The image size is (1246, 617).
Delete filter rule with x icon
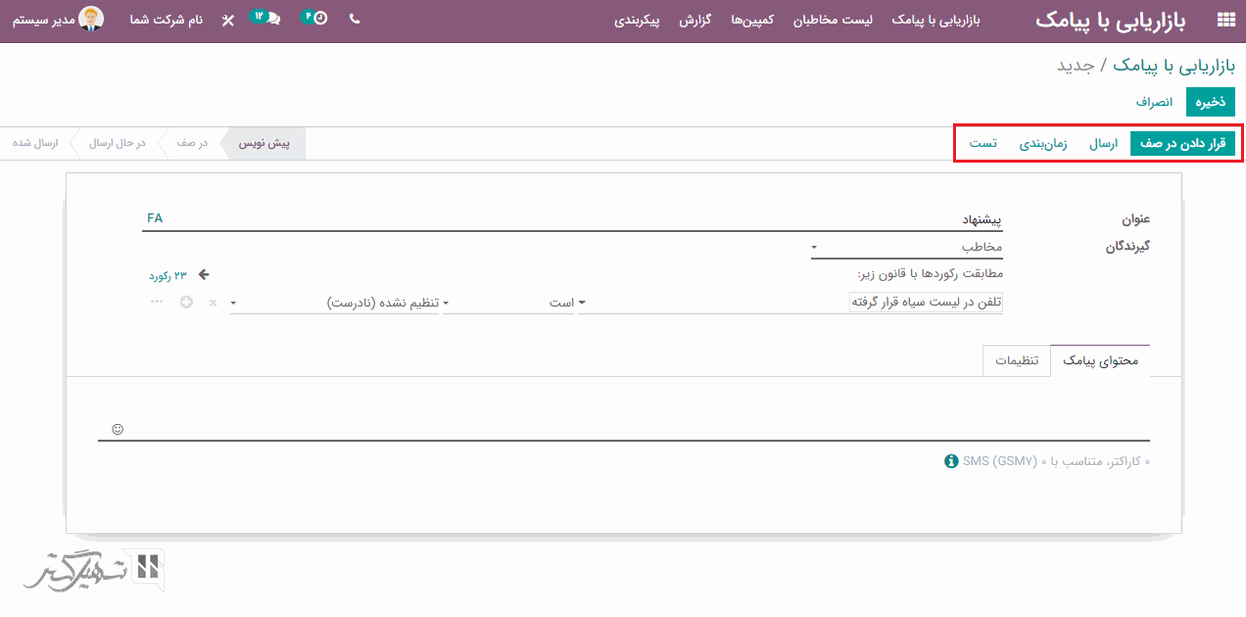pos(212,303)
